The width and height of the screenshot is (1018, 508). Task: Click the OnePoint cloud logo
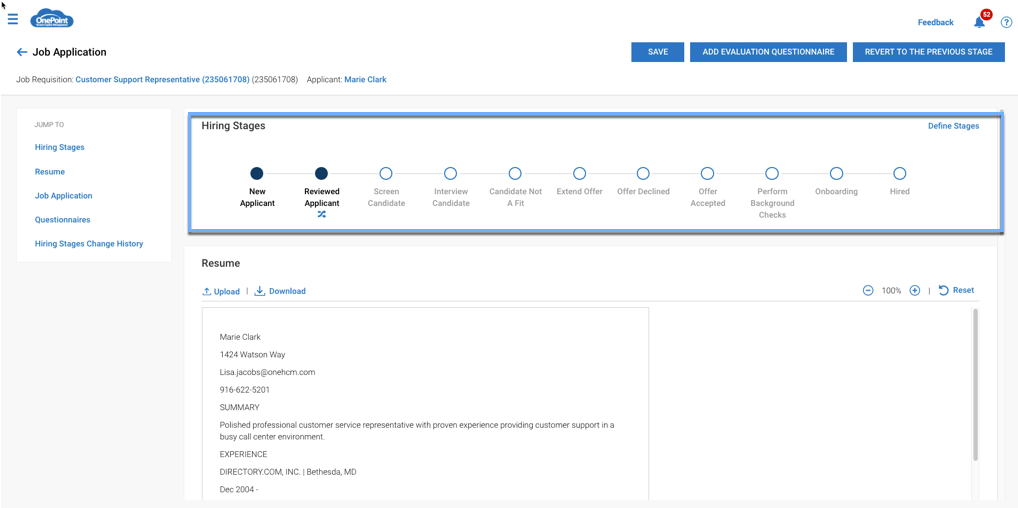click(x=52, y=19)
